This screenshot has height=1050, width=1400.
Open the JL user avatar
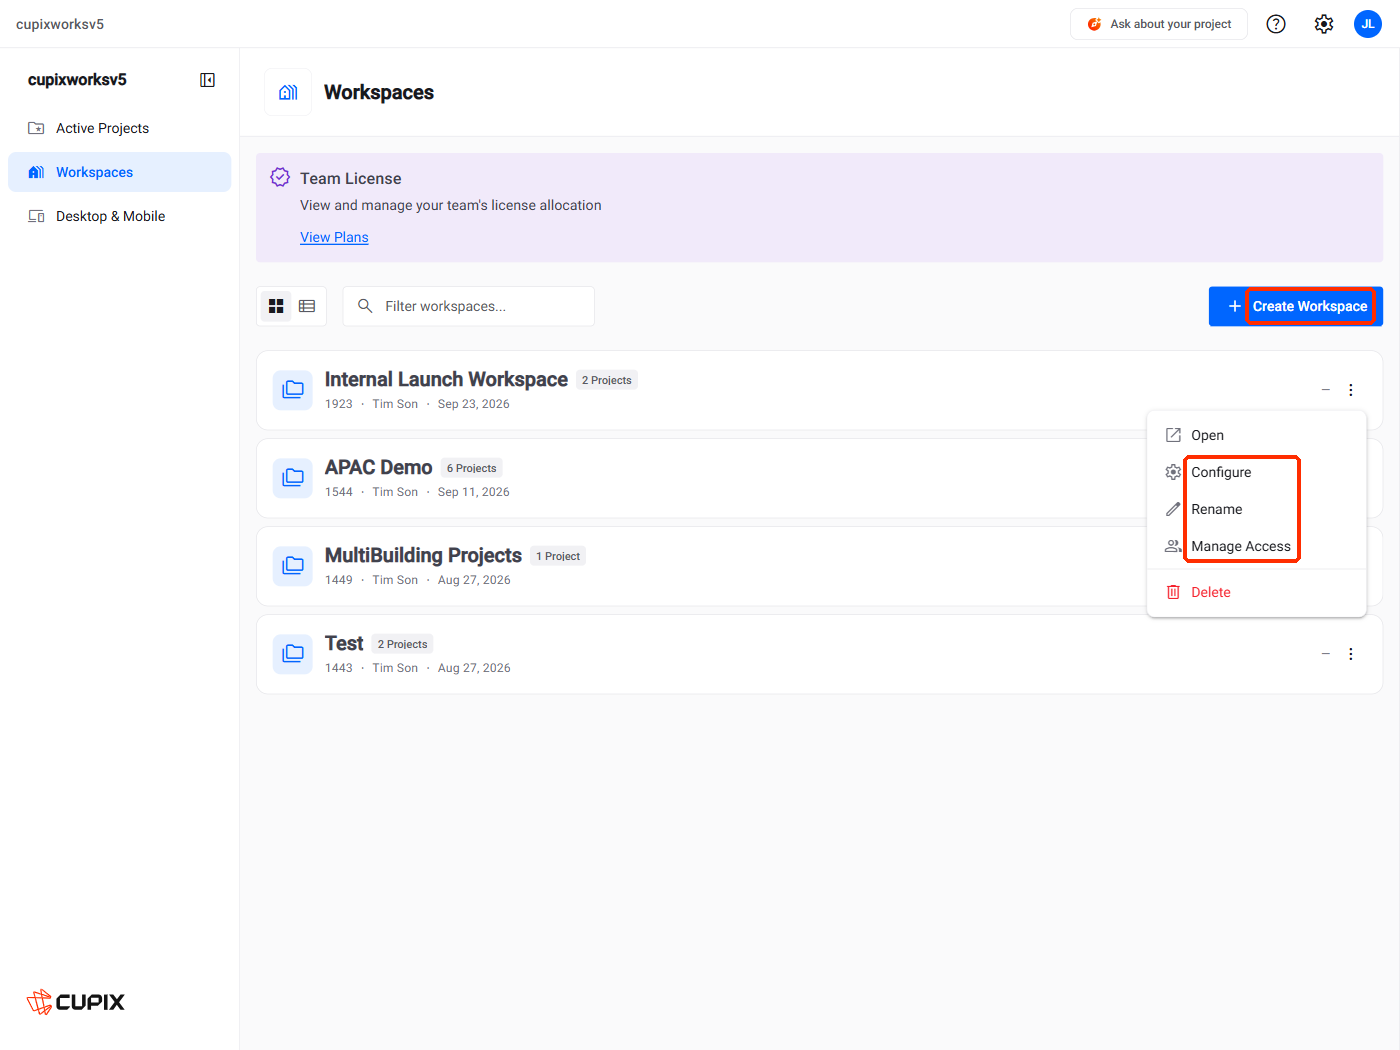(x=1368, y=24)
